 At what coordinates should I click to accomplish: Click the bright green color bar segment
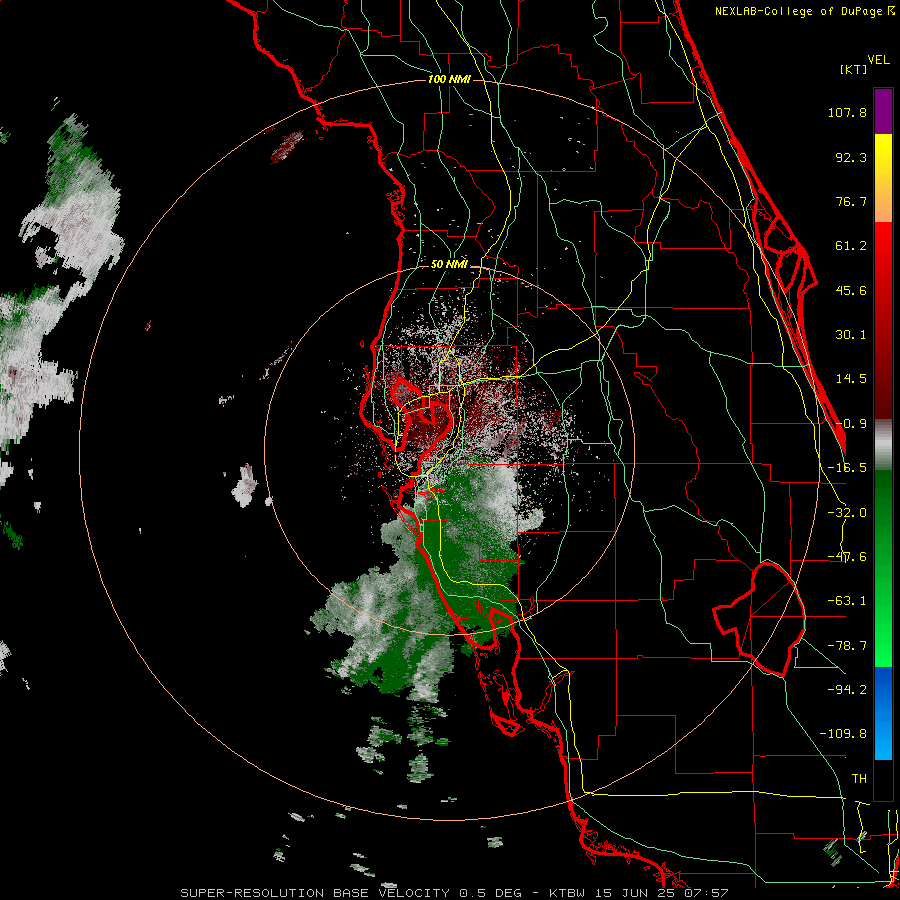tap(883, 568)
